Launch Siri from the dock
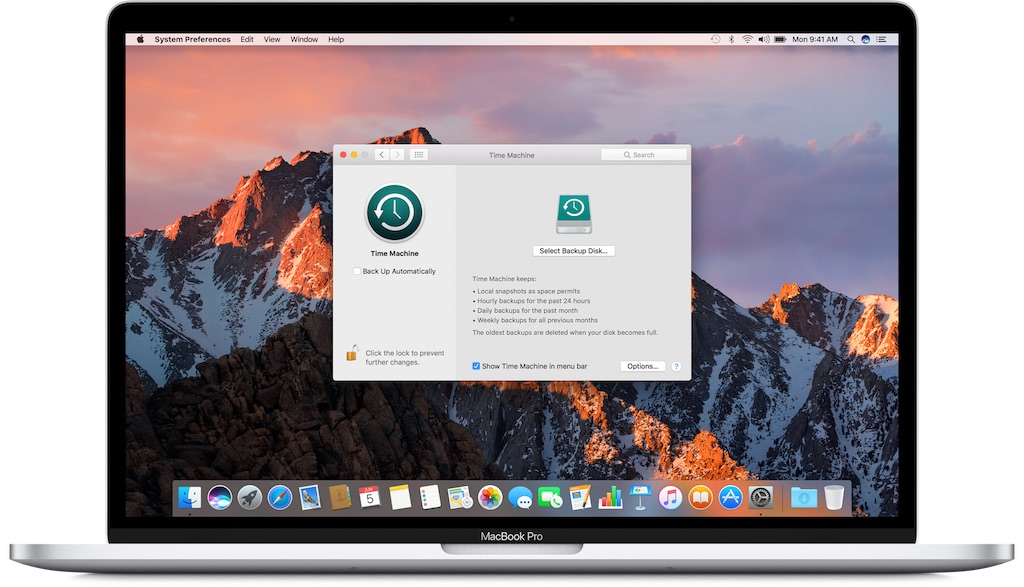Image resolution: width=1024 pixels, height=587 pixels. click(219, 498)
